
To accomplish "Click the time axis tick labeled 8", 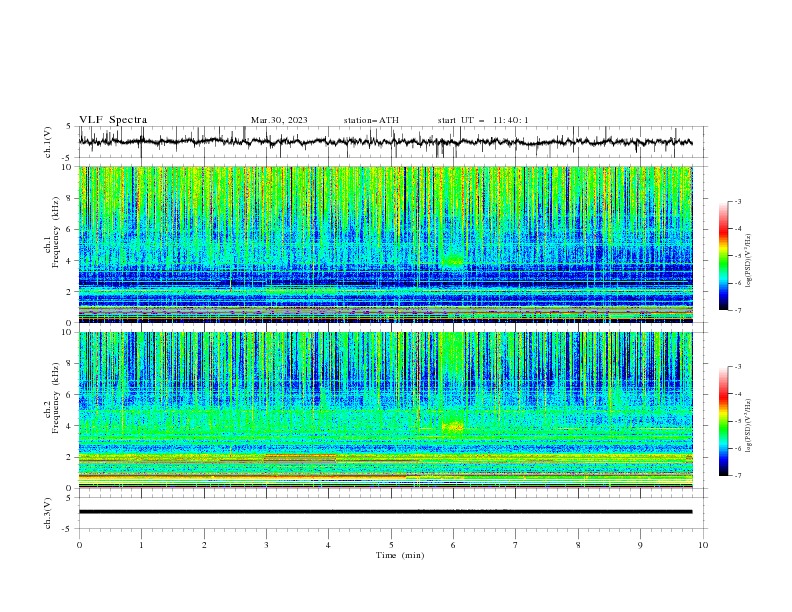I will 578,545.
